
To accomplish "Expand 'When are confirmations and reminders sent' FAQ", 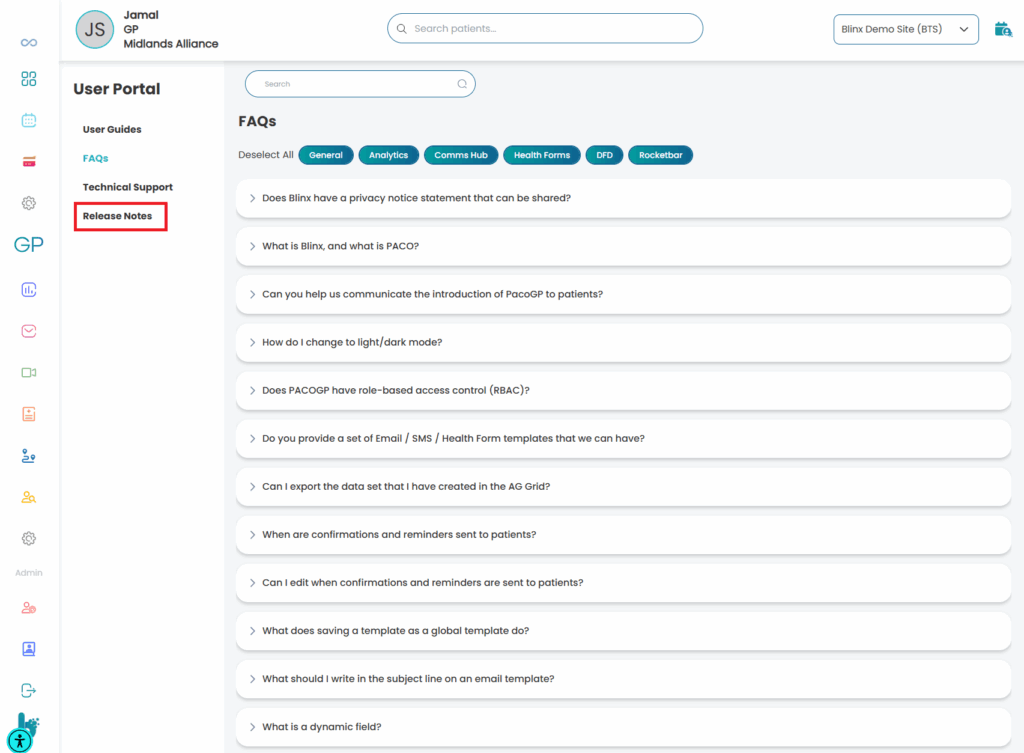I will click(x=624, y=534).
